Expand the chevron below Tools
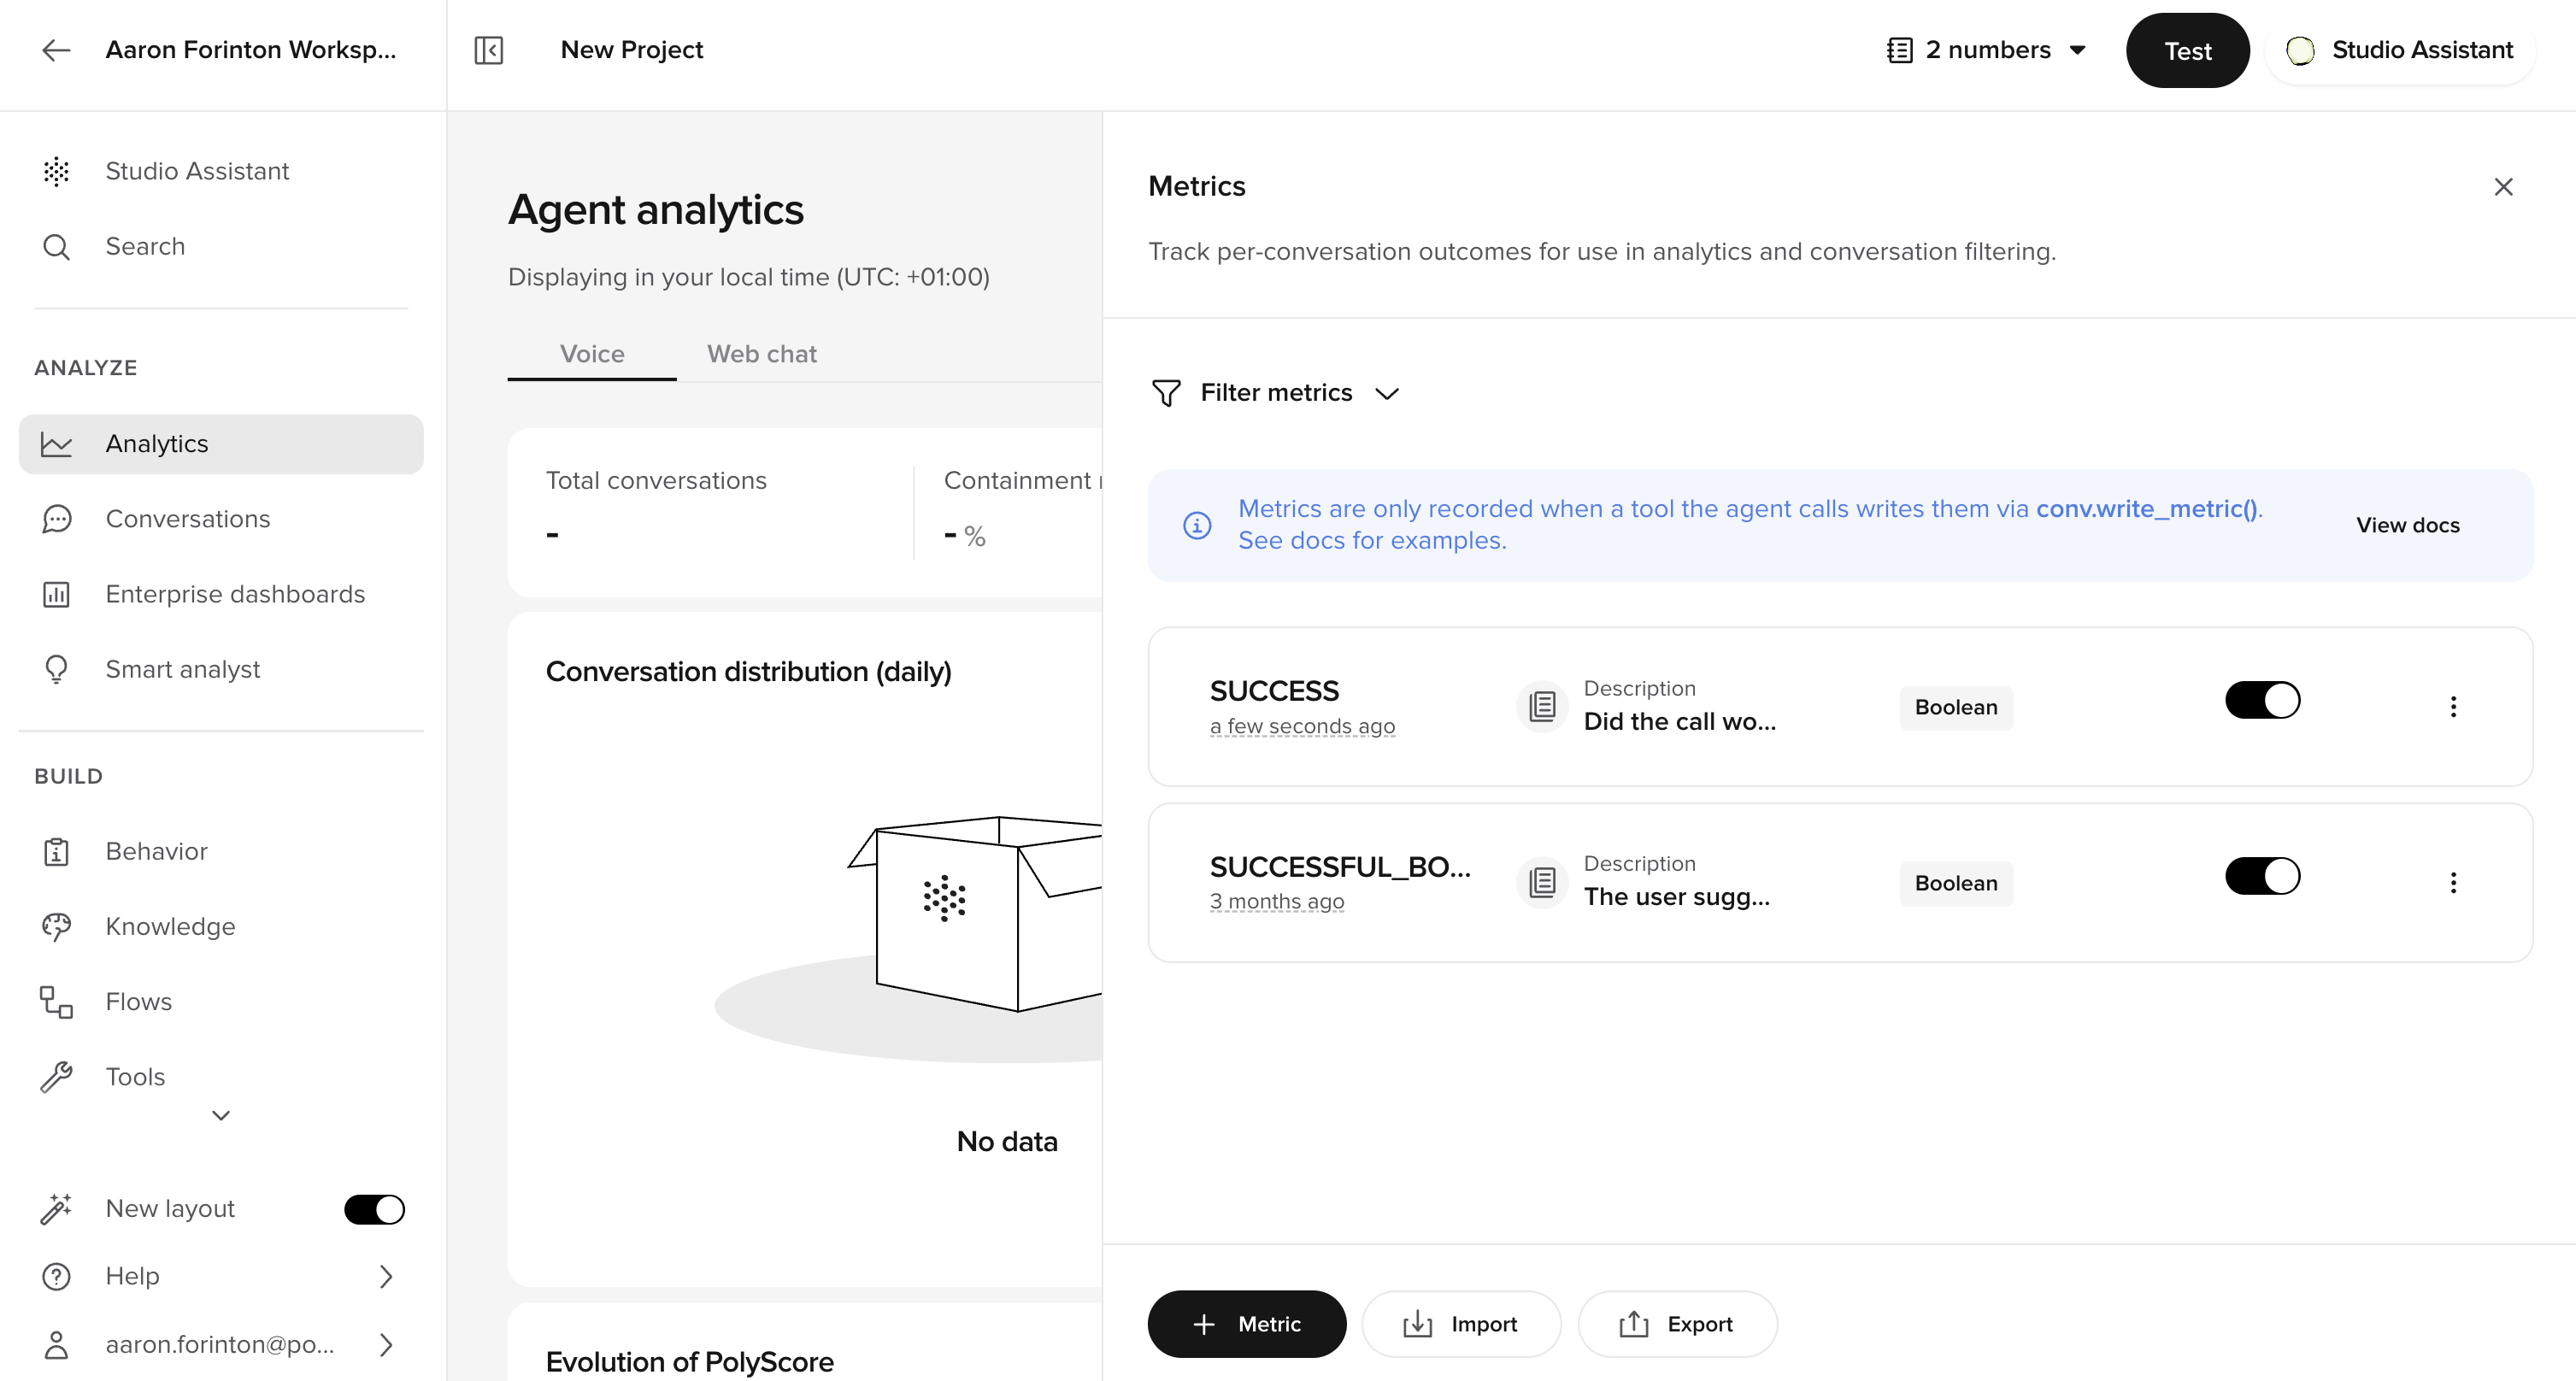The image size is (2576, 1381). (221, 1115)
